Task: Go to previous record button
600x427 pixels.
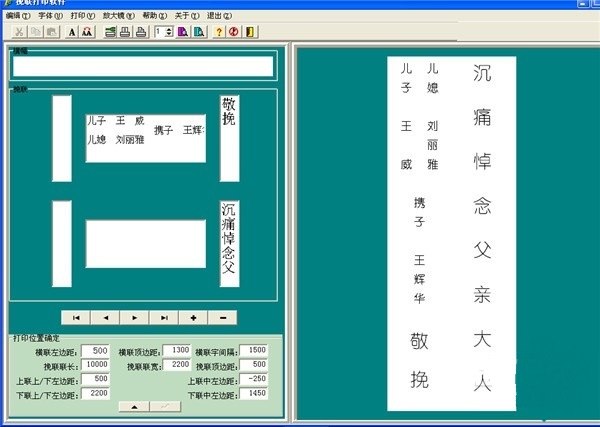Action: 105,318
